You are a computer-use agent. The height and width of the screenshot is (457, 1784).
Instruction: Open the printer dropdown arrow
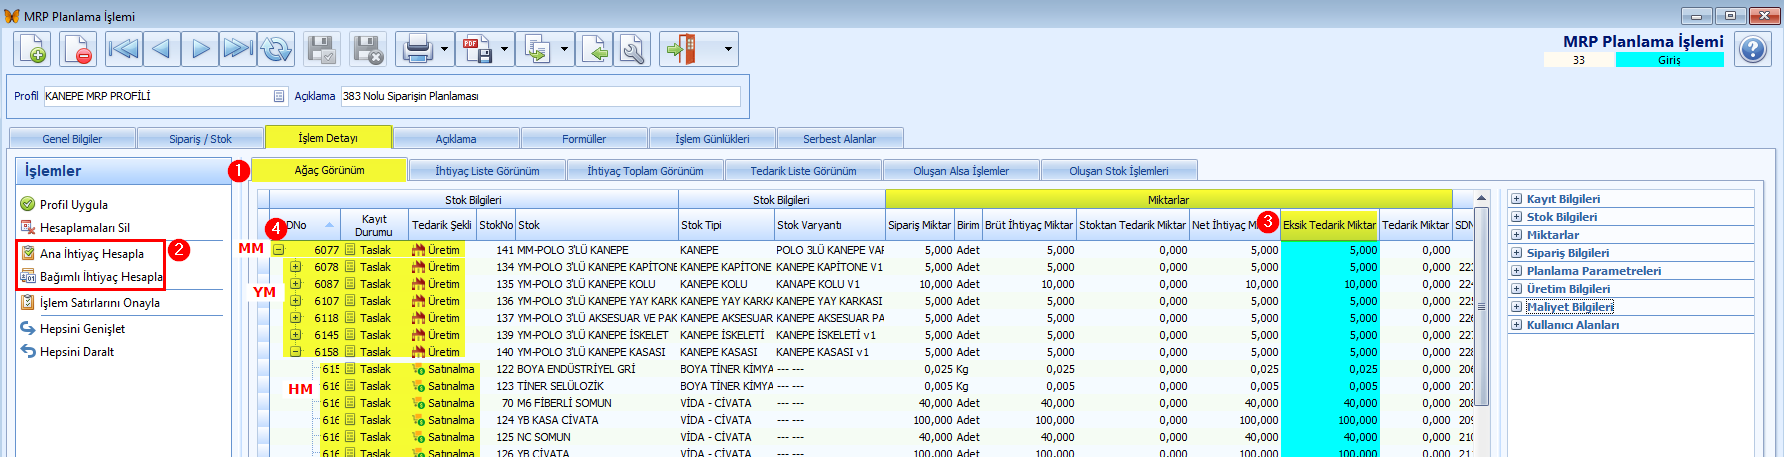(x=445, y=49)
